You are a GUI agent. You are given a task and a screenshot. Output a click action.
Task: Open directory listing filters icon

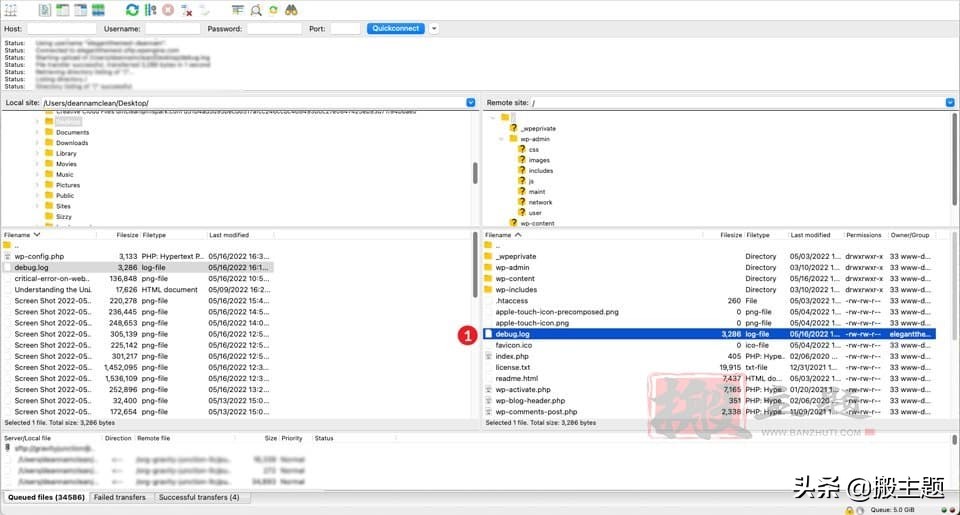coord(237,10)
